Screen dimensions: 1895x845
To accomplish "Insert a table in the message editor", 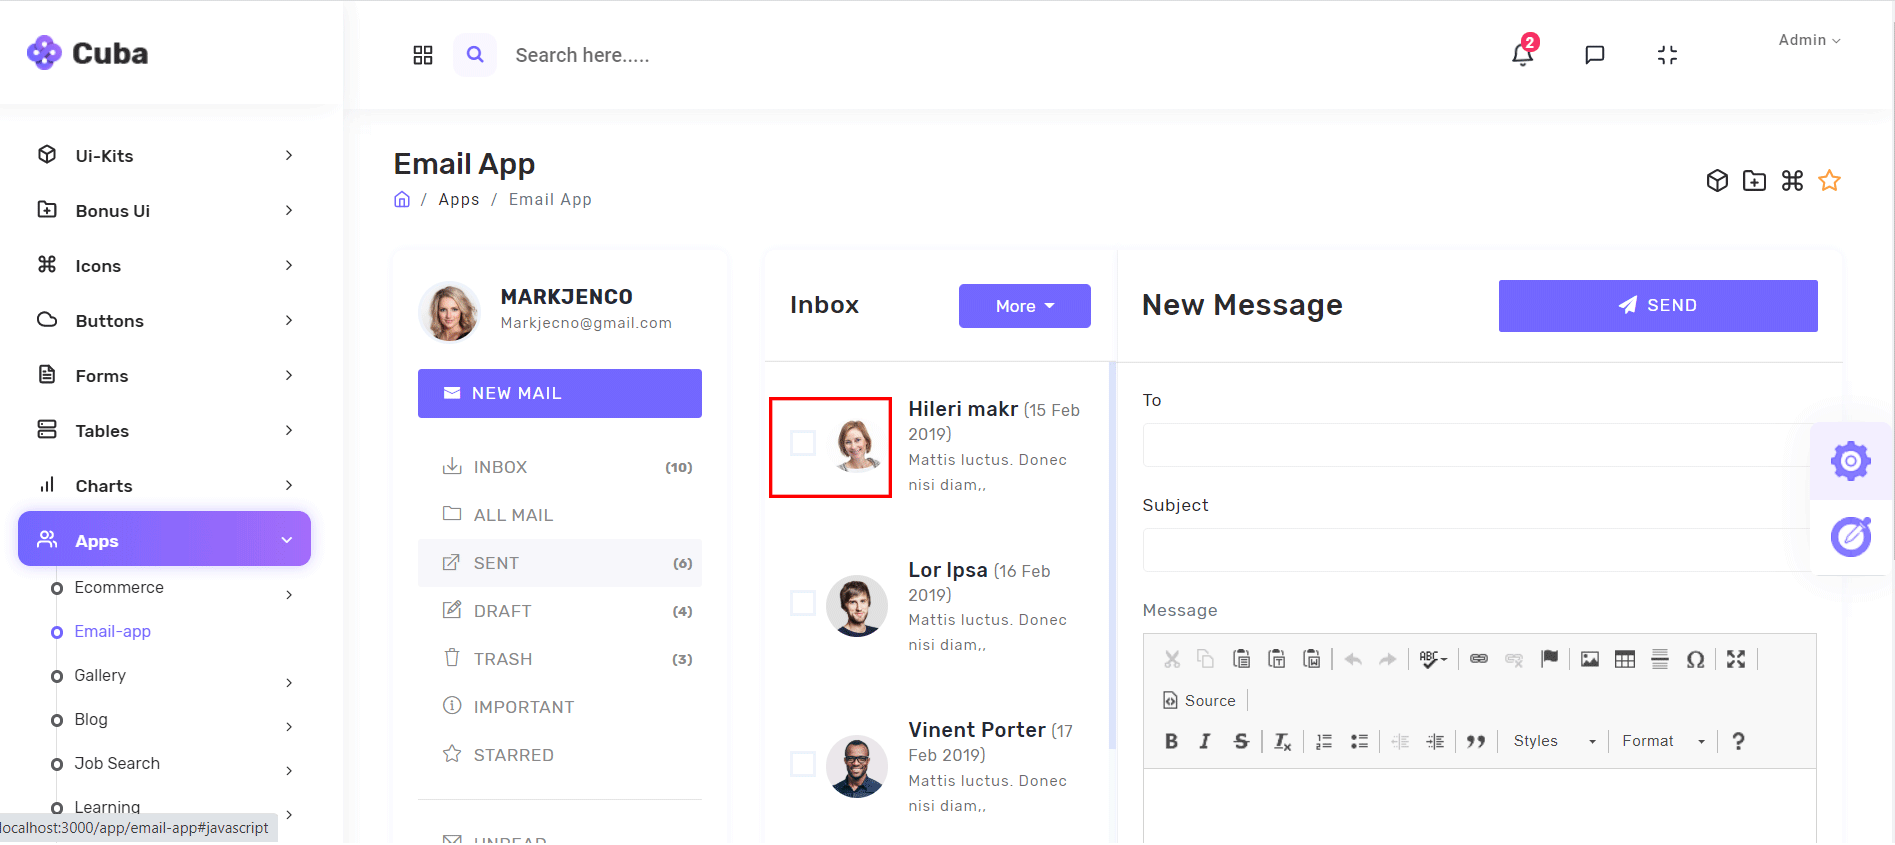I will click(x=1625, y=659).
